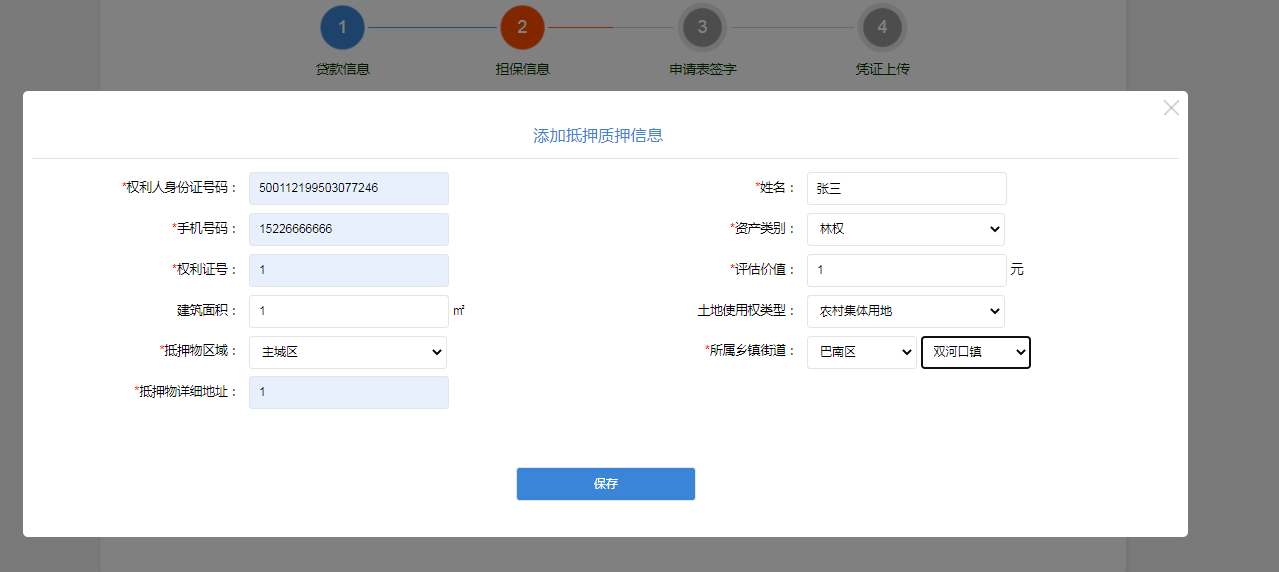1279x572 pixels.
Task: Open the 巴南区 district dropdown
Action: click(862, 352)
